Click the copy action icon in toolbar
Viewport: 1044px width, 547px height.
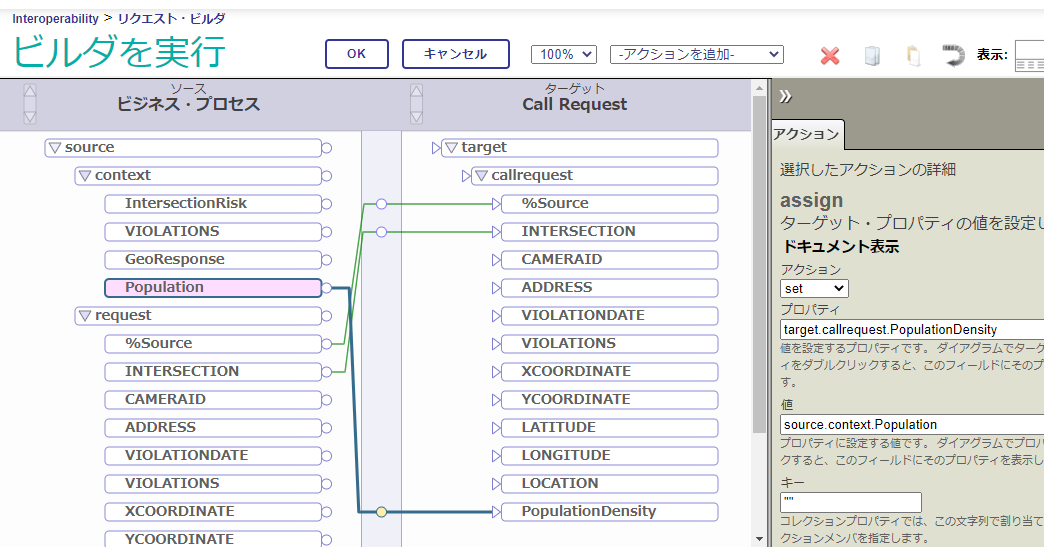click(872, 55)
